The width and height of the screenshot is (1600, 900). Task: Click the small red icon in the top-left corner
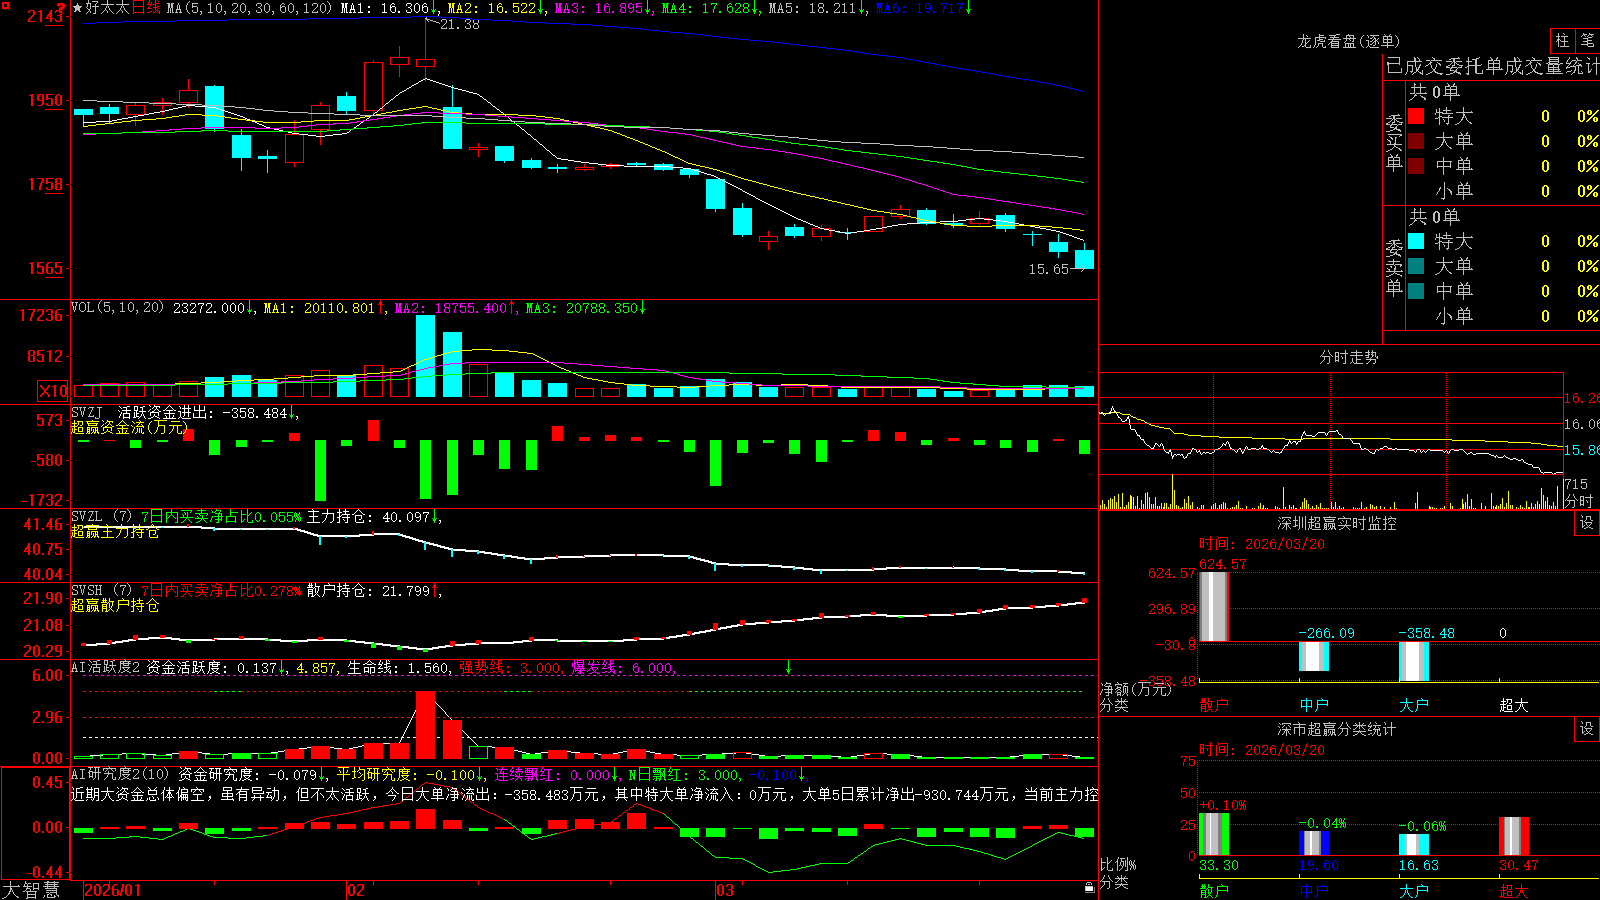pyautogui.click(x=4, y=5)
